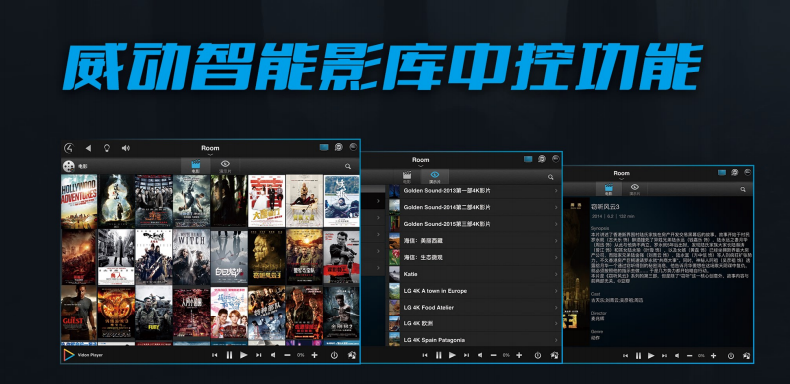Click the Vidon Player logo
The width and height of the screenshot is (790, 384).
[x=69, y=355]
